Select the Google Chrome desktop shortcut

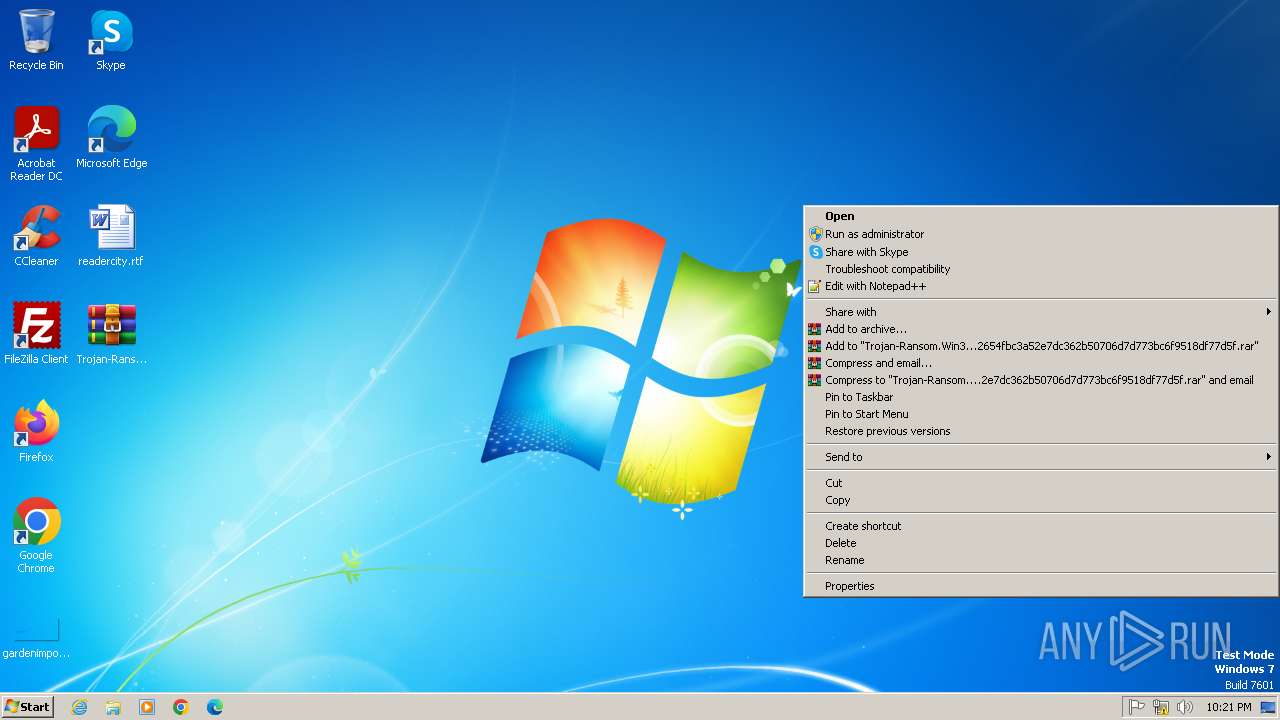(x=36, y=535)
